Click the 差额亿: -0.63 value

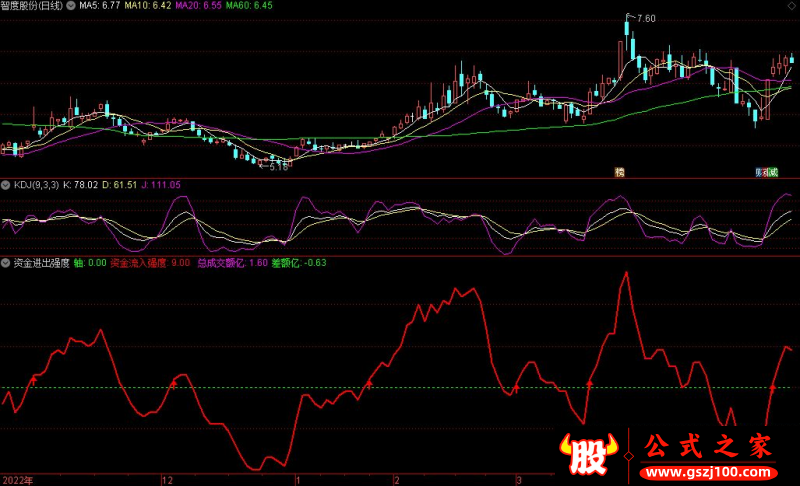click(x=299, y=263)
